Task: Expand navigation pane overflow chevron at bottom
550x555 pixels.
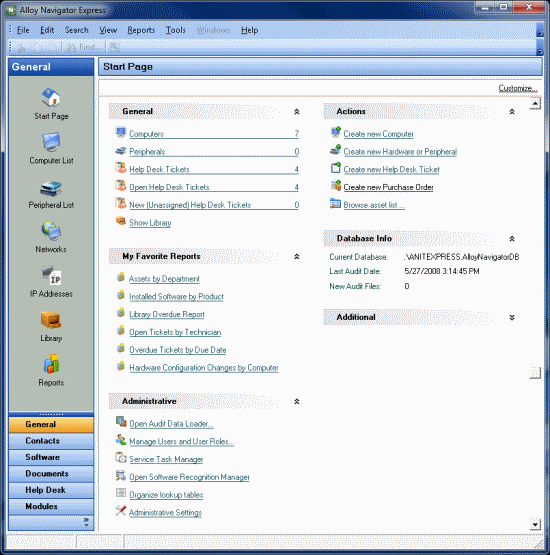Action: point(86,522)
